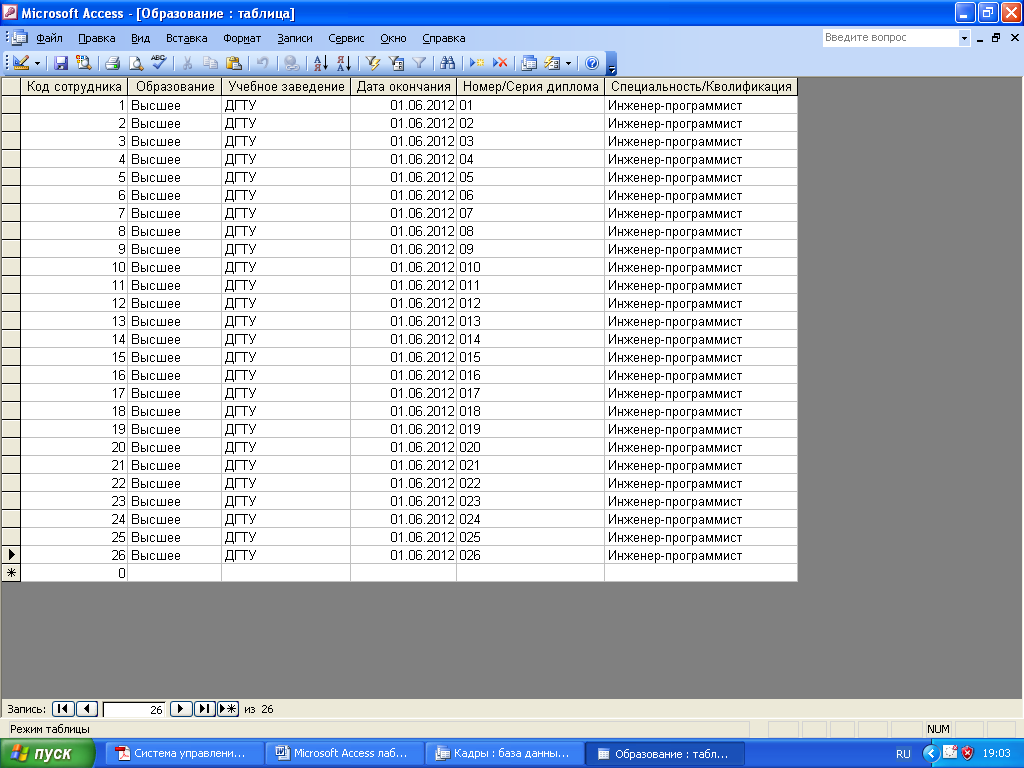Screen dimensions: 1024x768
Task: Select the Образование column header
Action: pyautogui.click(x=174, y=86)
